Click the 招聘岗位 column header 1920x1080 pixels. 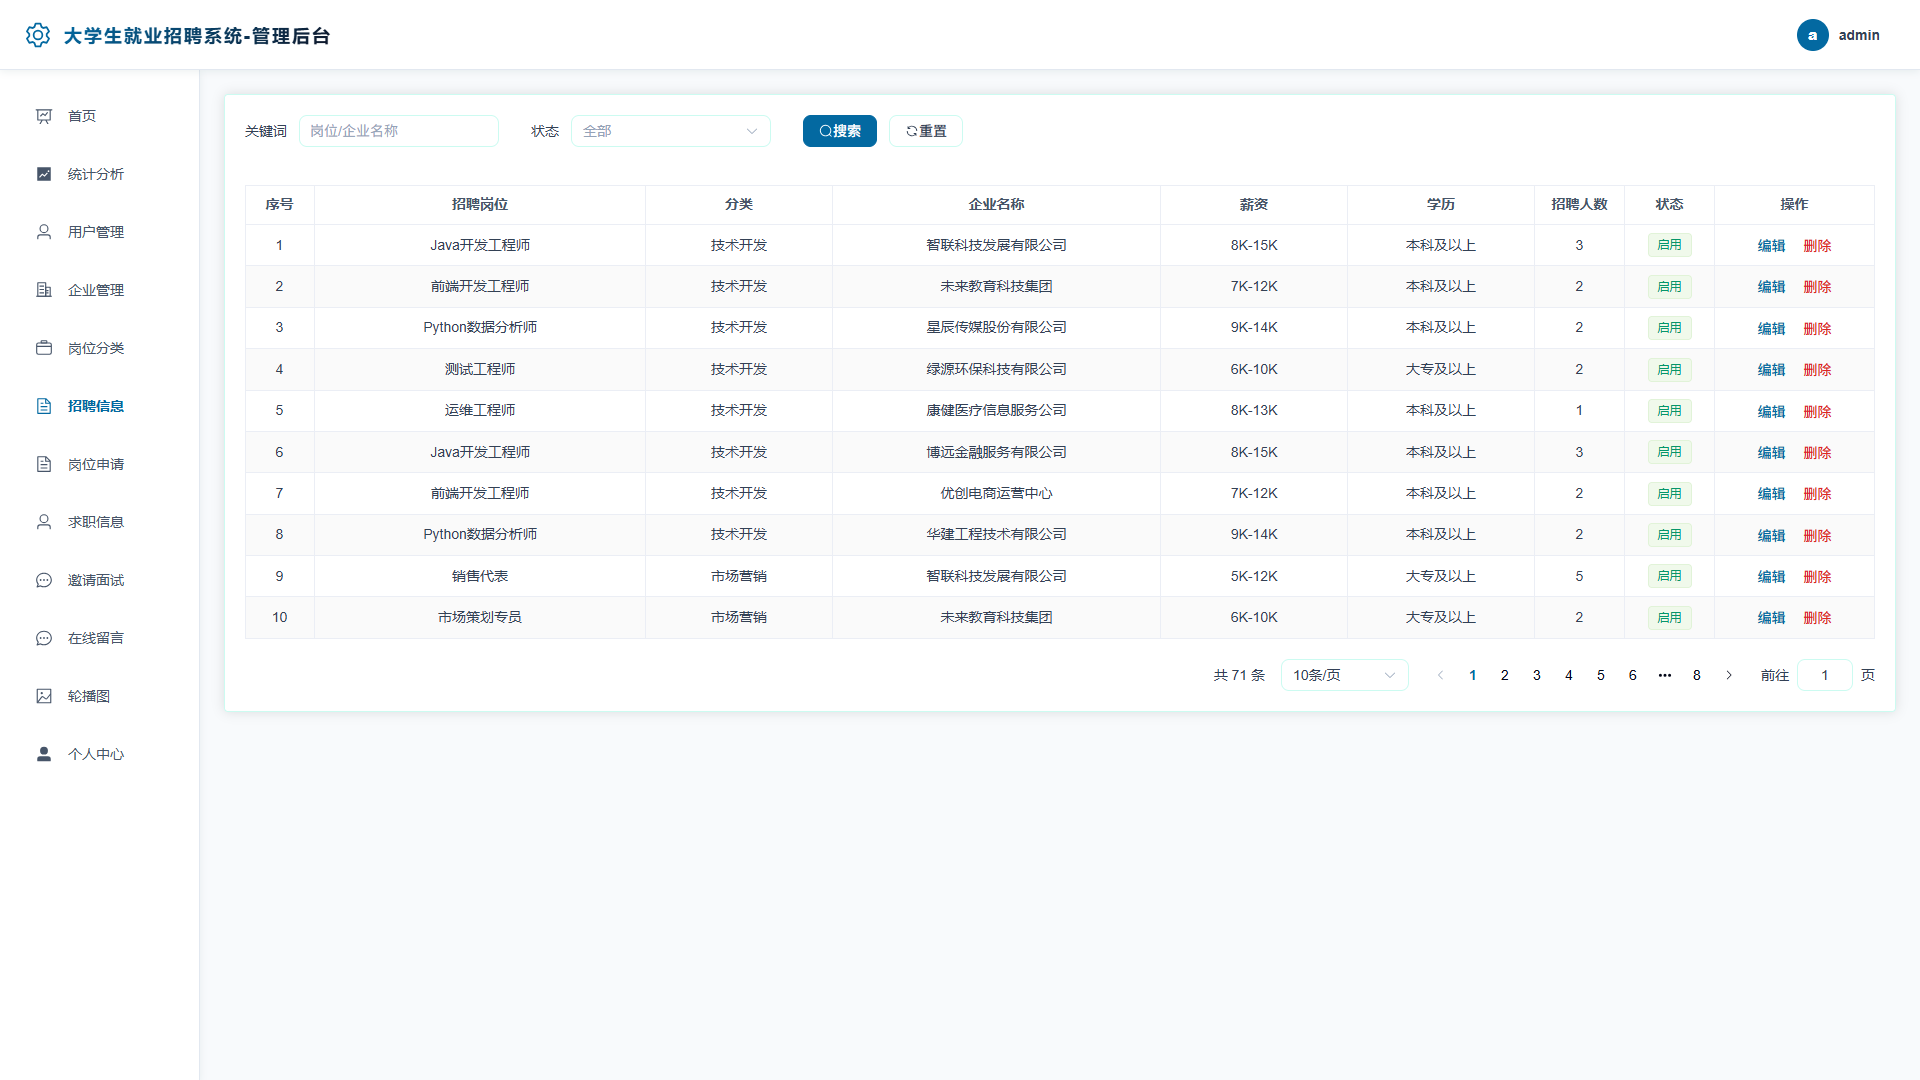pos(480,204)
